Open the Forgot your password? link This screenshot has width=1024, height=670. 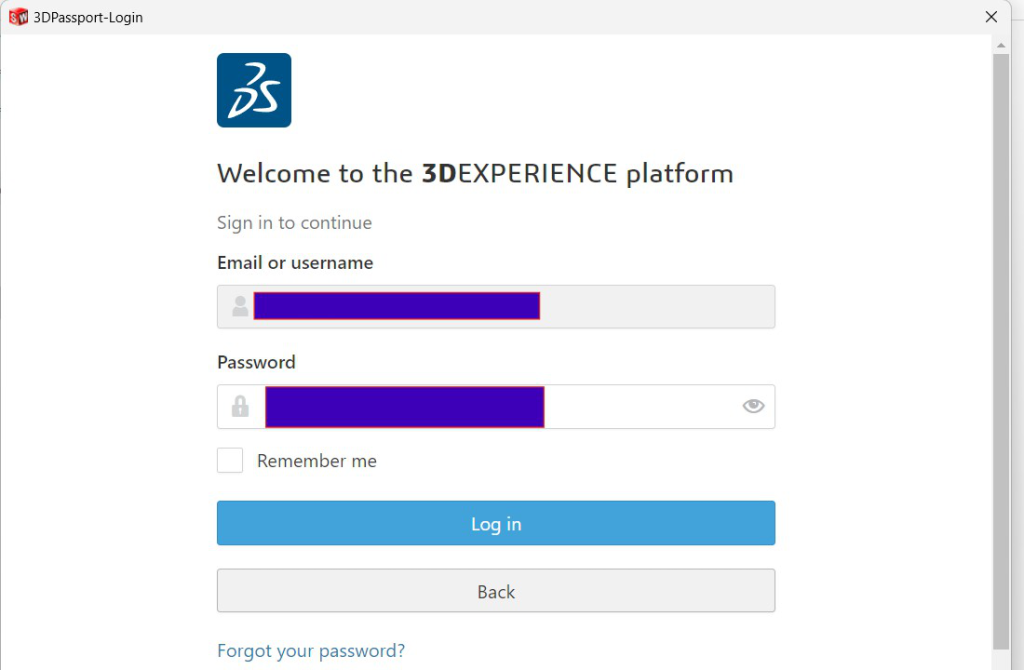click(x=311, y=651)
